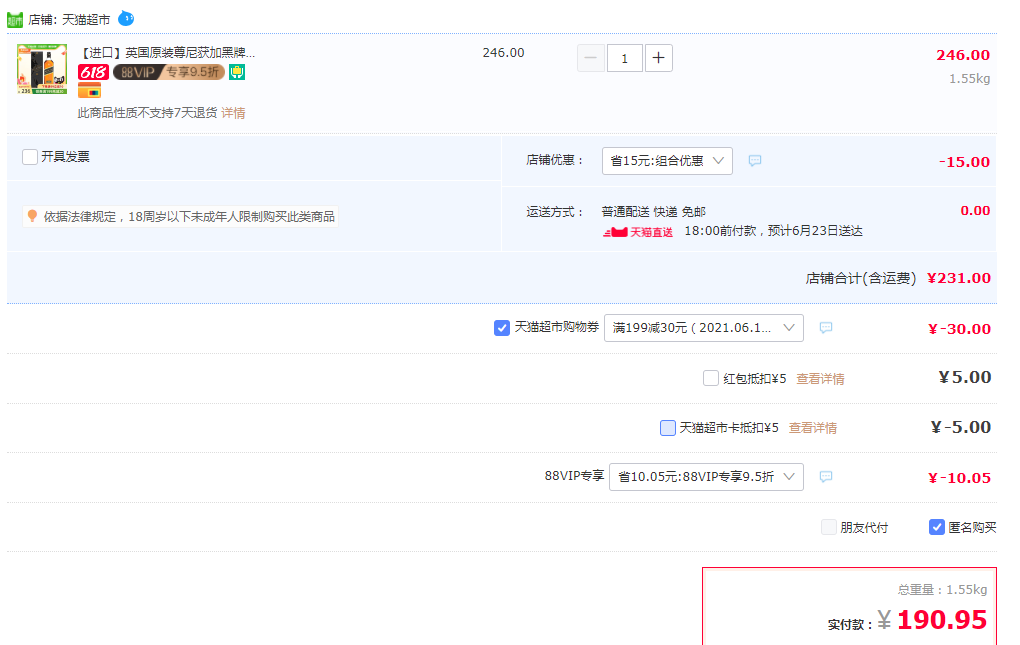Click 查看详情 link next to 天猫超市卡抵扣¥5

pos(812,428)
